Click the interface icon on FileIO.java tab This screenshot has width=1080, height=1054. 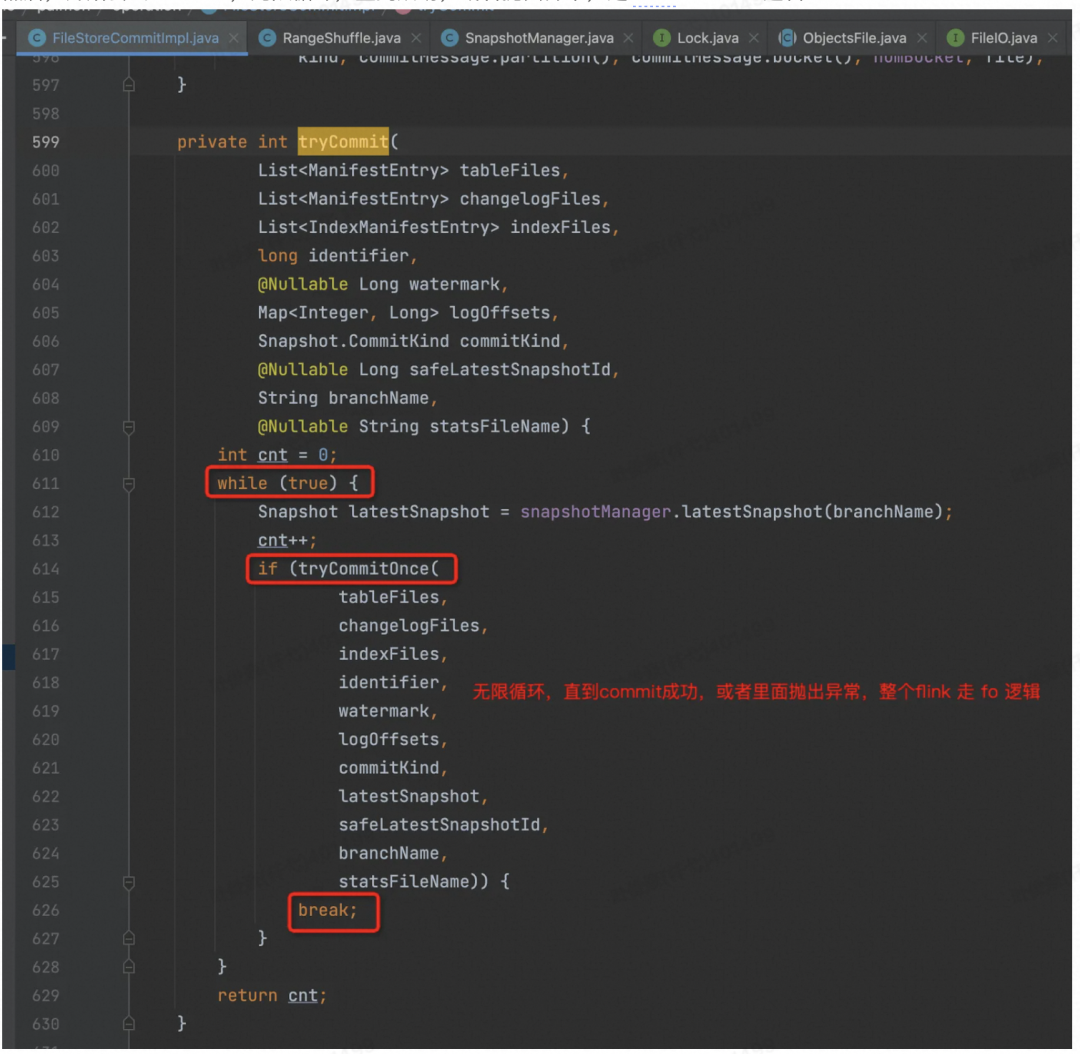click(955, 38)
